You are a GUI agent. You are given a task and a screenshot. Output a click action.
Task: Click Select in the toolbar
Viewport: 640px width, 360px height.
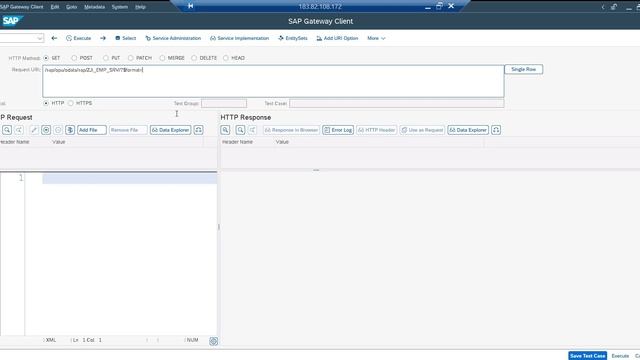(125, 38)
